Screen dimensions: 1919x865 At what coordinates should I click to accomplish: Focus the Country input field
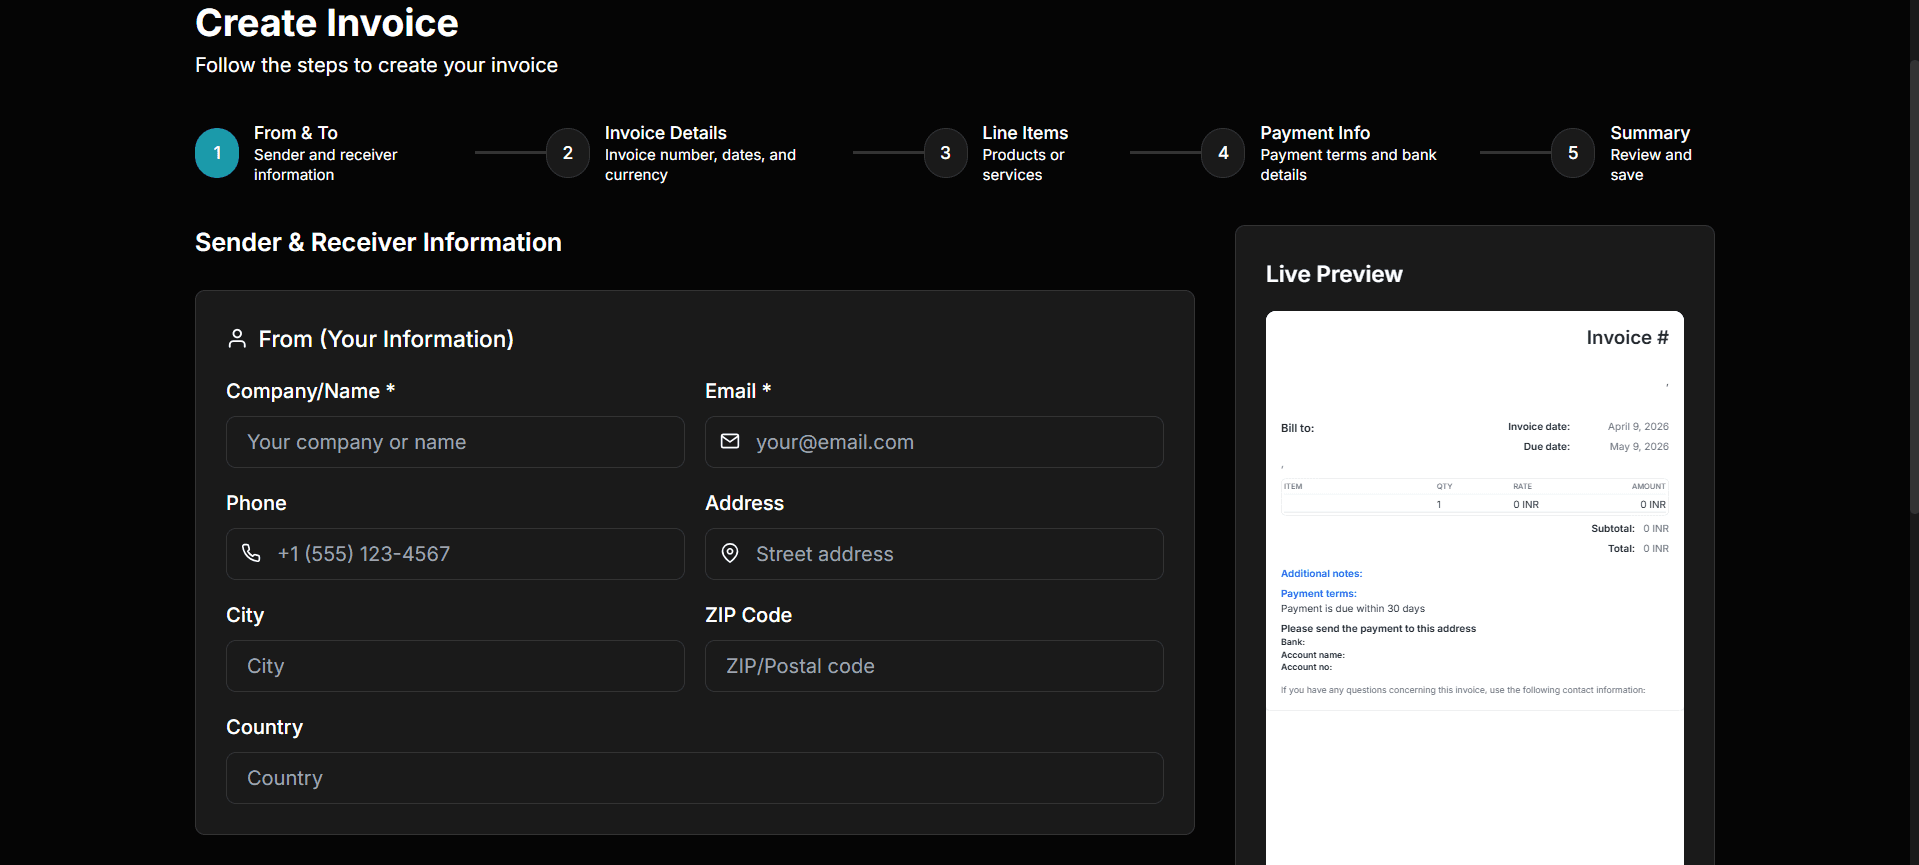tap(694, 778)
